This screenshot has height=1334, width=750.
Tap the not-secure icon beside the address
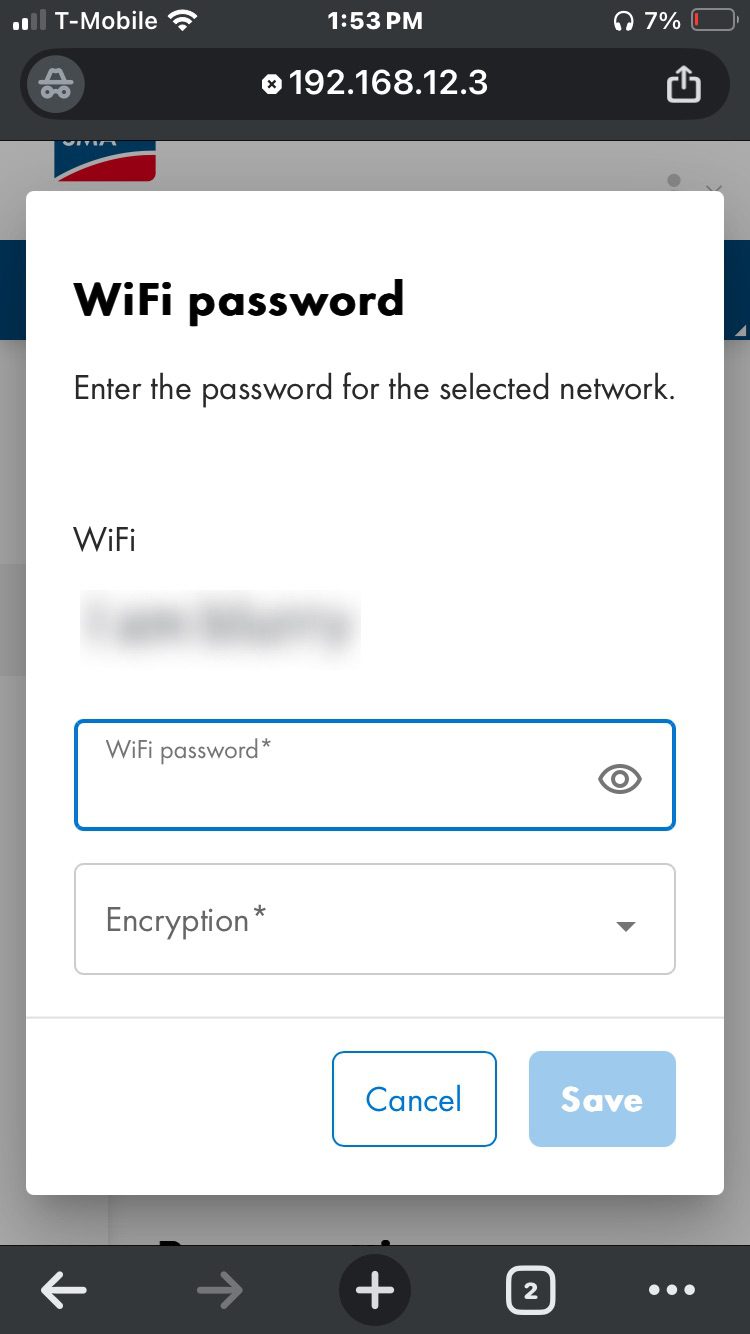click(x=271, y=84)
